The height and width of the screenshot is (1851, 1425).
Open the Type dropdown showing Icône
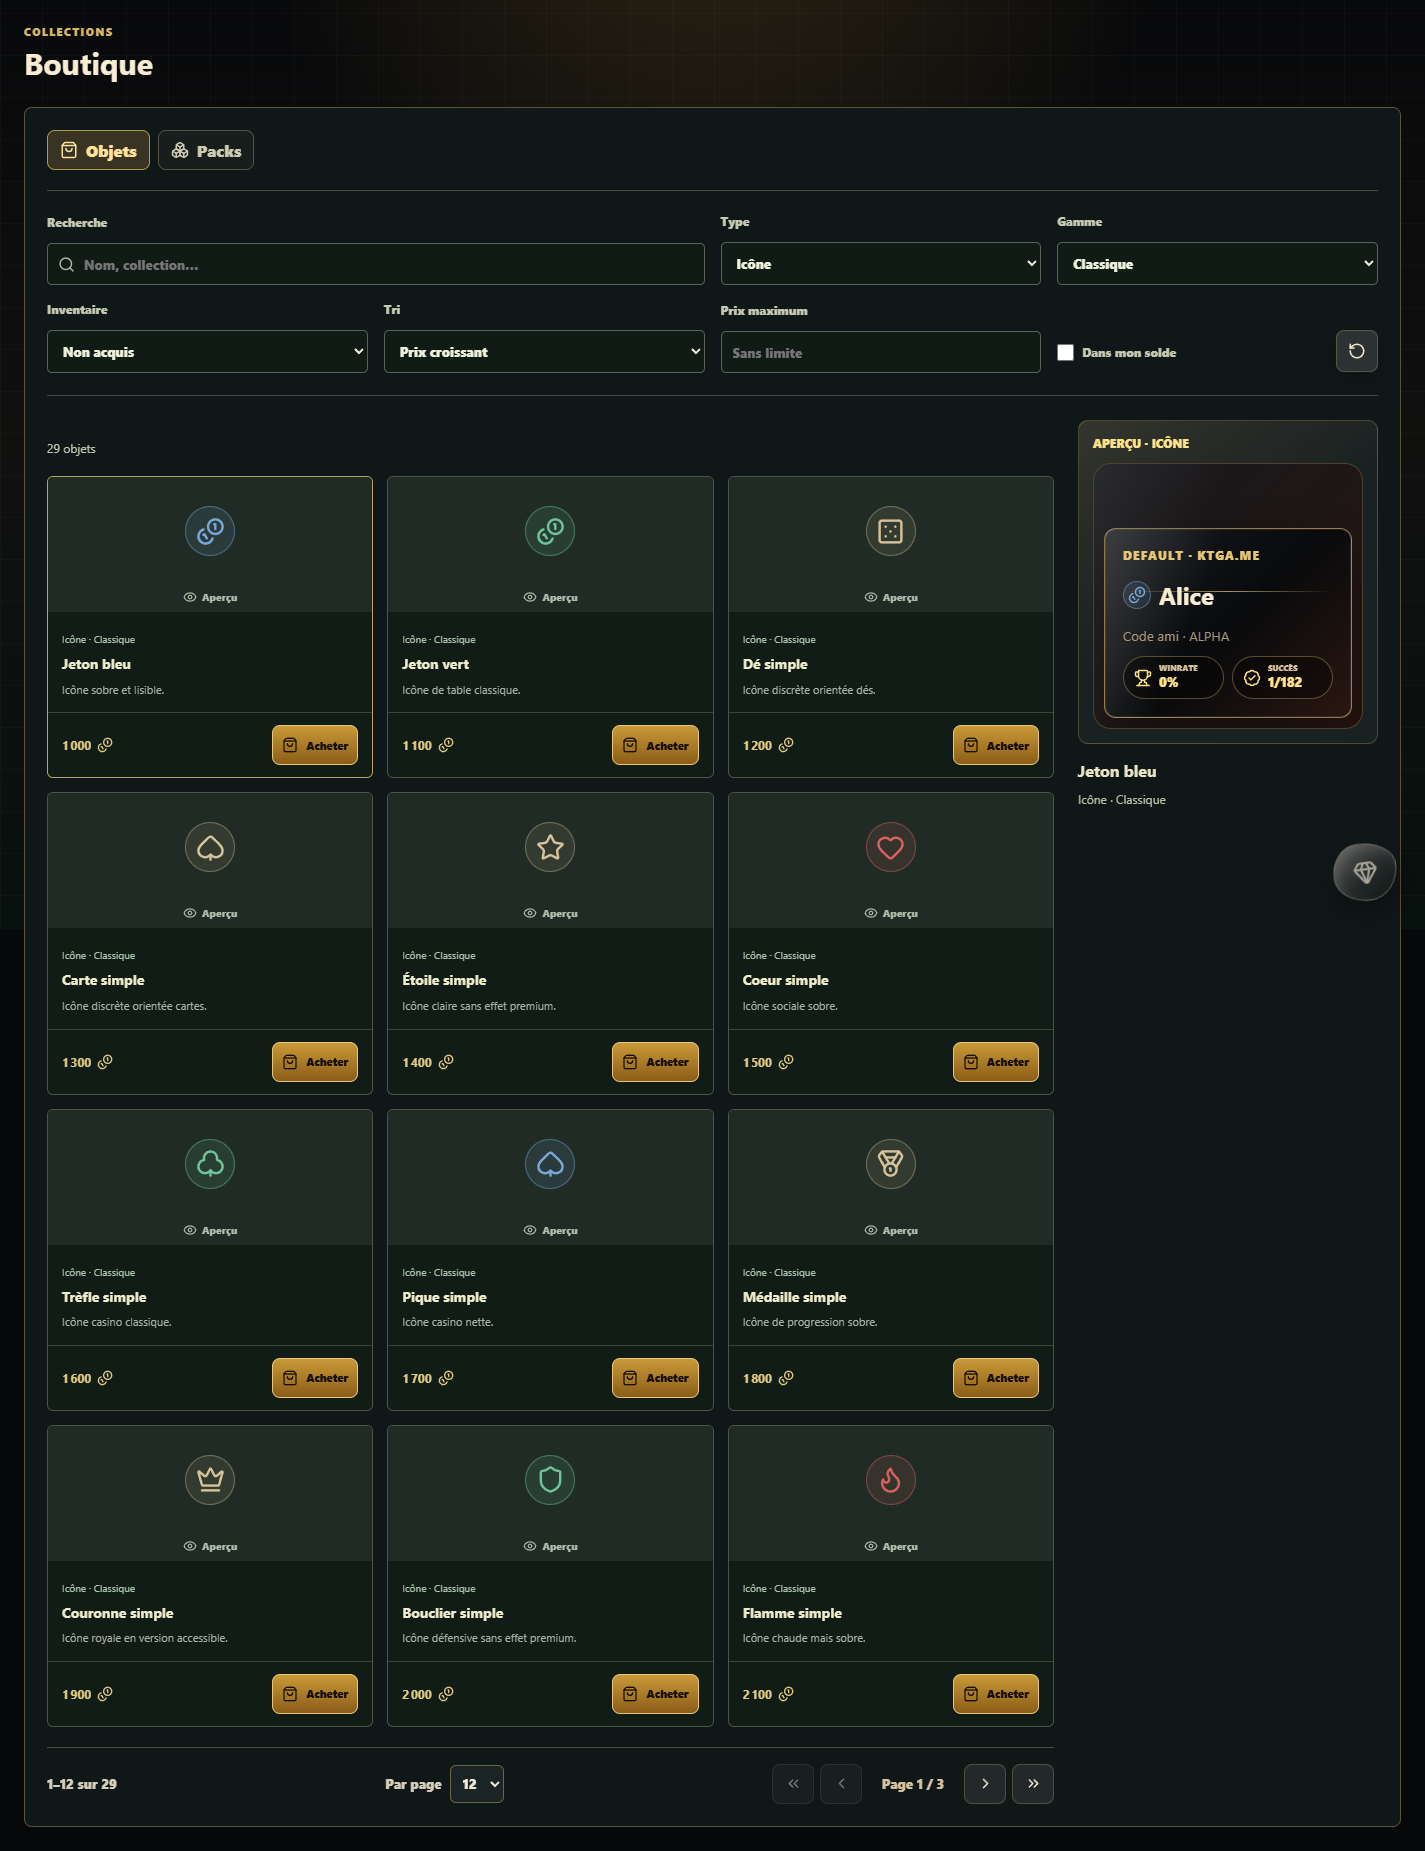click(880, 264)
